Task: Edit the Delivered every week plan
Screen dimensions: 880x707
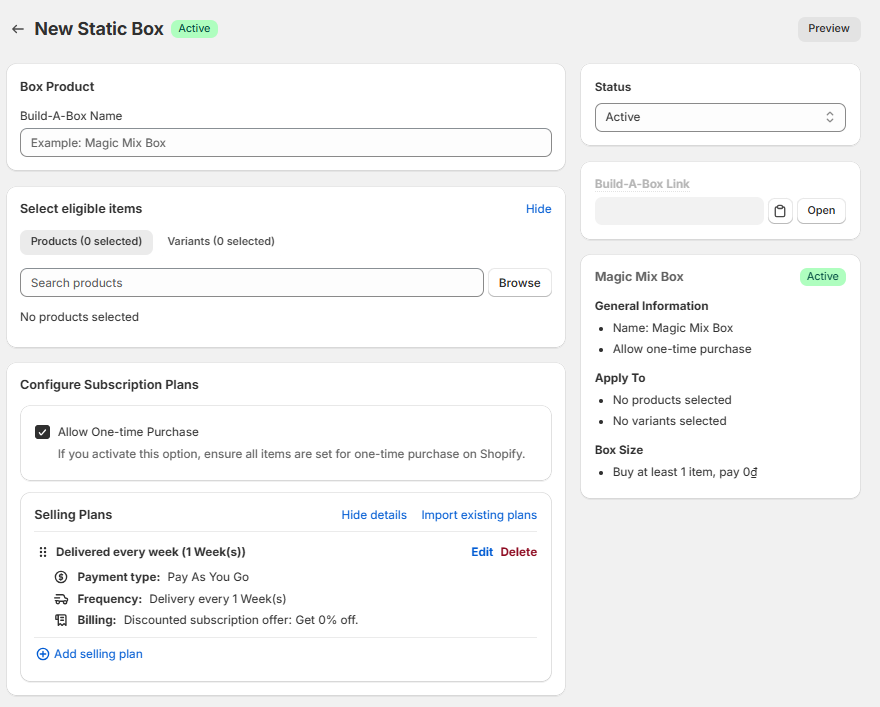Action: pyautogui.click(x=482, y=552)
